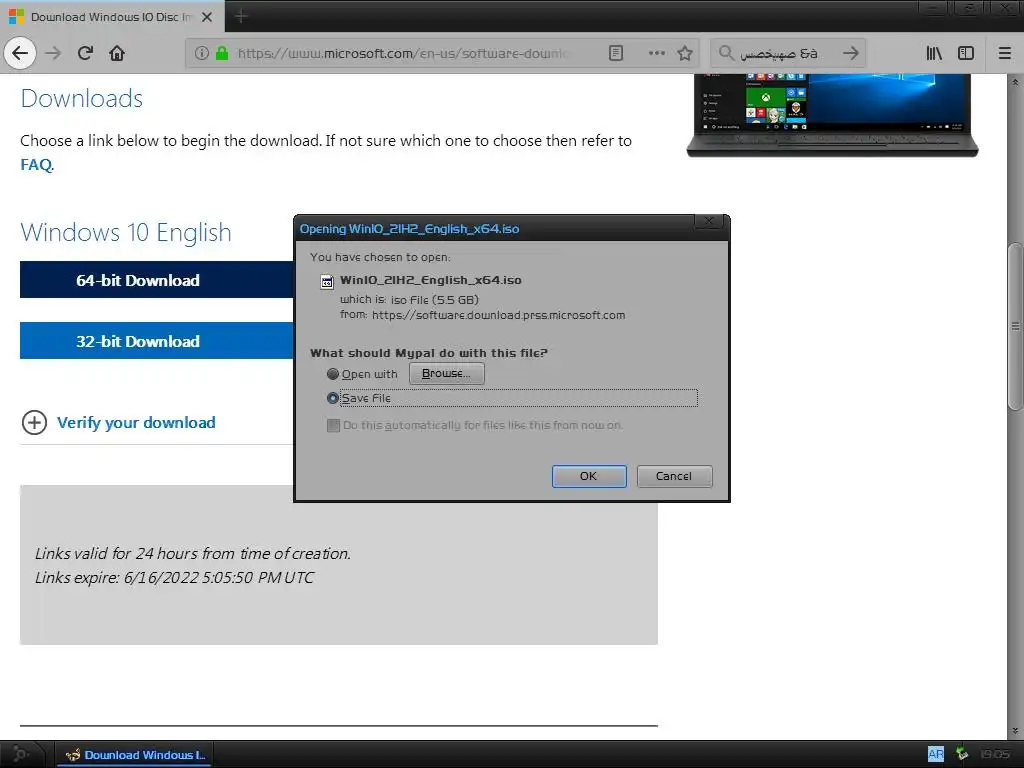Click the Downloads heading text
Screen dimensions: 1024x768
pos(82,98)
